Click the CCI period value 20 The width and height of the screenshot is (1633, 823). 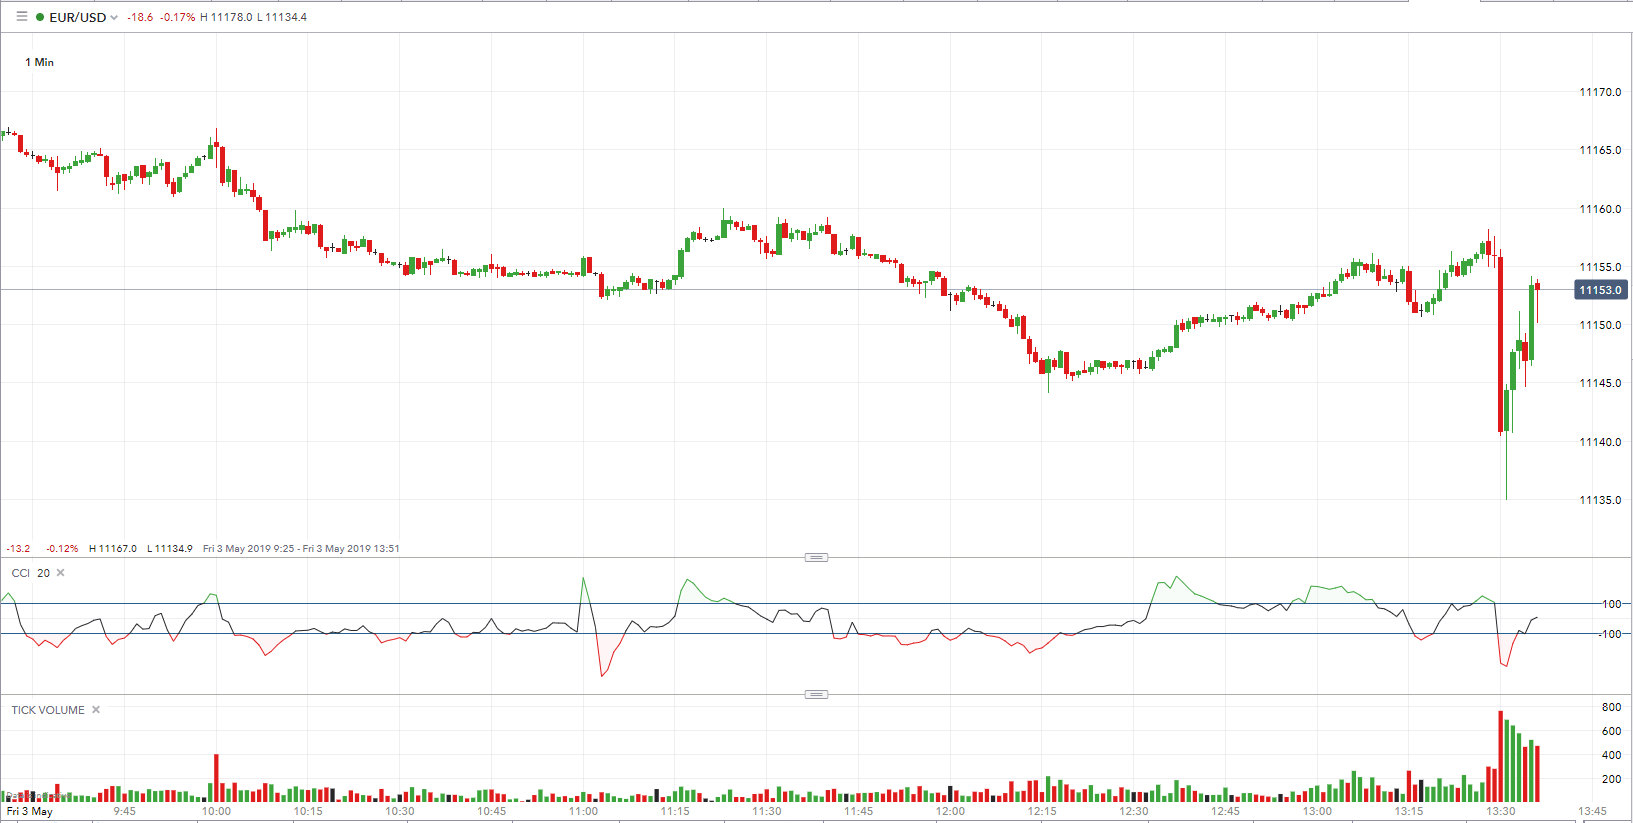click(x=43, y=573)
